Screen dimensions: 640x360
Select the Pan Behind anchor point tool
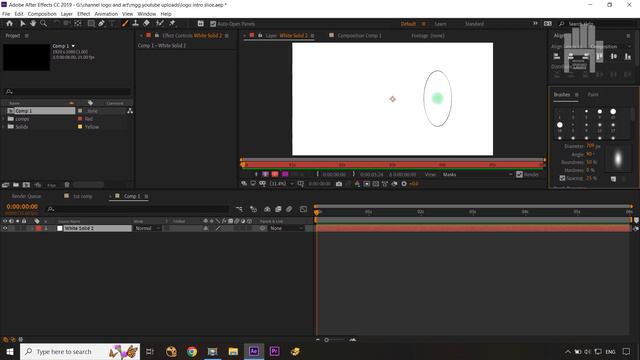[x=78, y=24]
